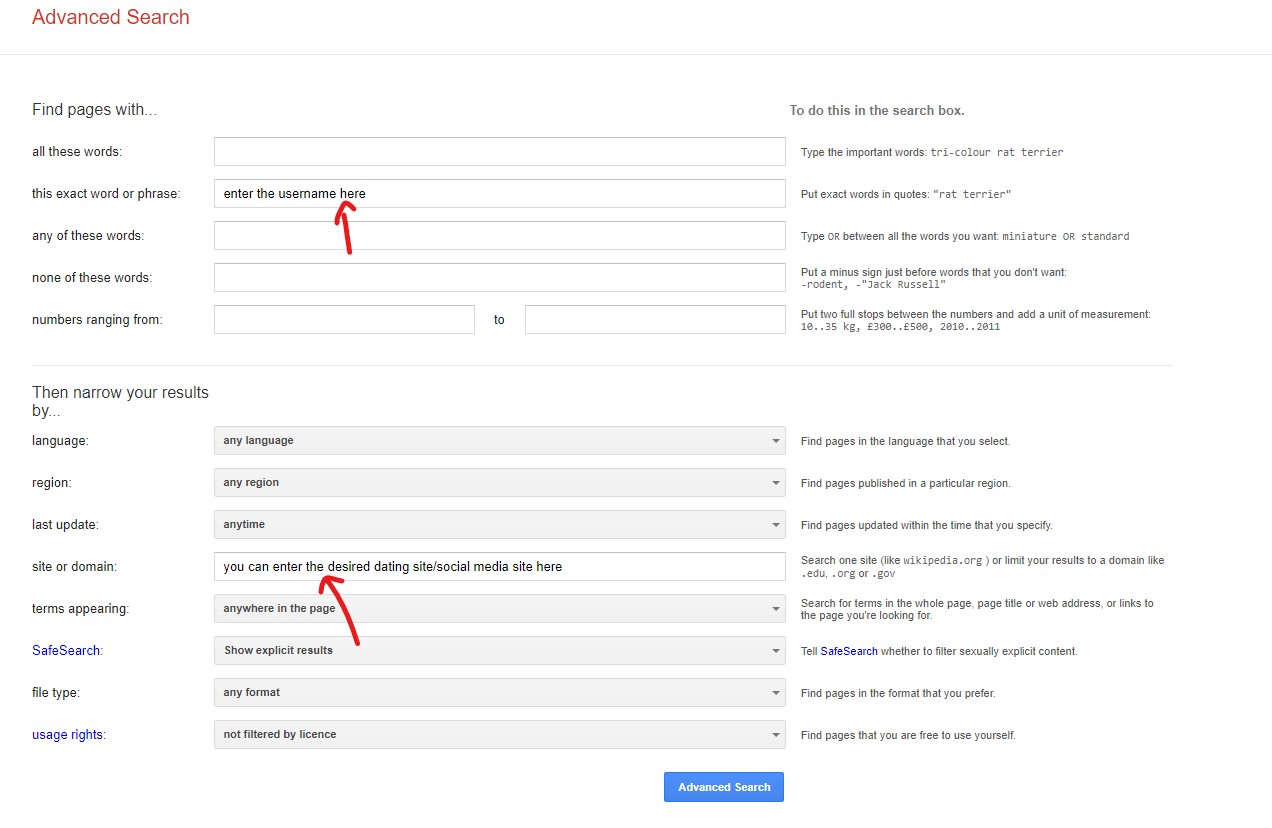This screenshot has height=828, width=1272.
Task: Open the usage rights label link
Action: (68, 735)
